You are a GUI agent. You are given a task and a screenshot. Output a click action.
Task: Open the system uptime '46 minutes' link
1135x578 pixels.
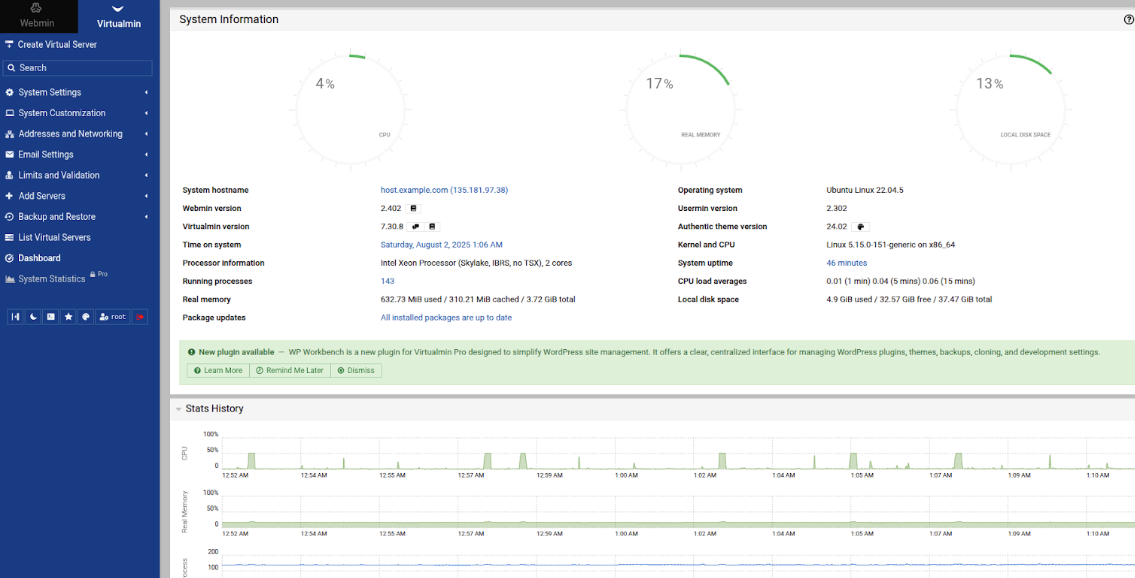(847, 263)
